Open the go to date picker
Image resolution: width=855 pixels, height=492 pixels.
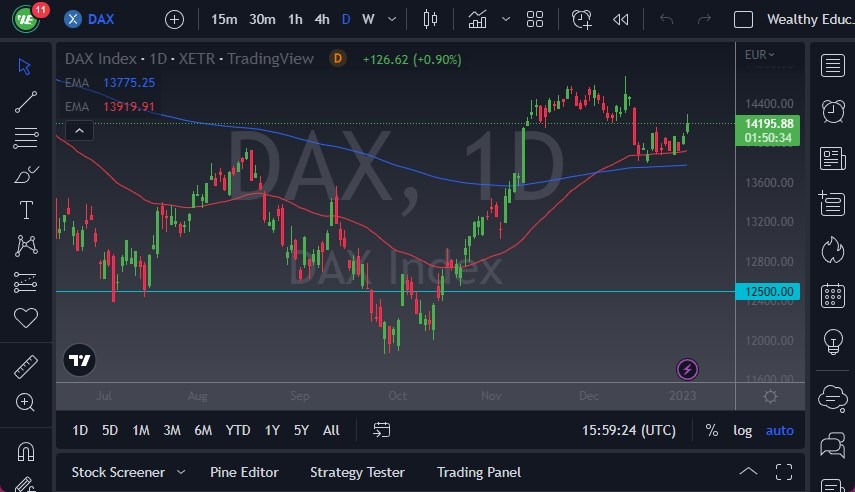click(381, 430)
